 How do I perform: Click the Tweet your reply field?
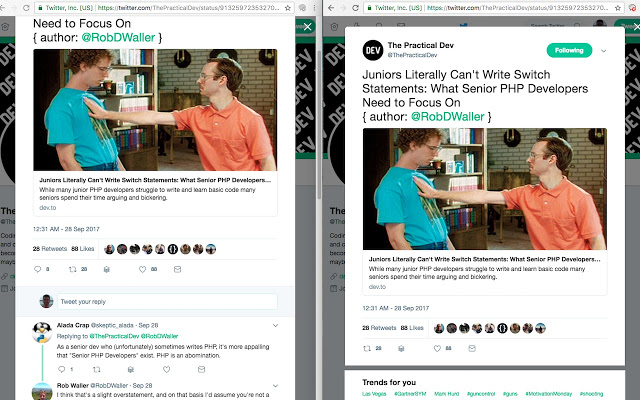click(167, 302)
